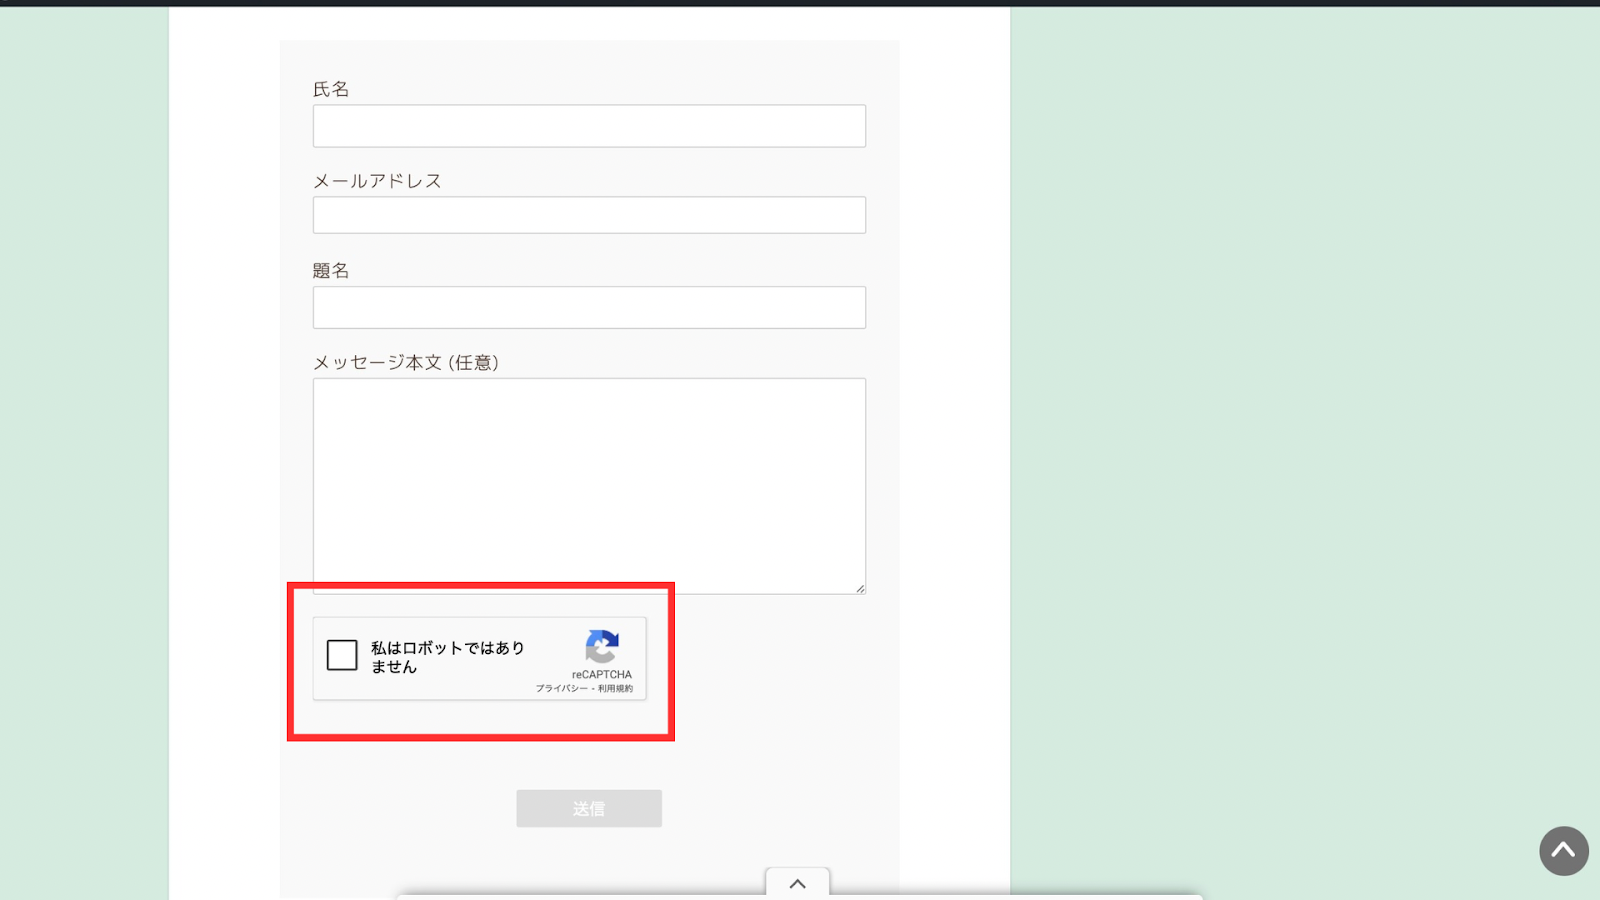Click the 私はロボットではありません label text
This screenshot has height=900, width=1600.
coord(447,657)
